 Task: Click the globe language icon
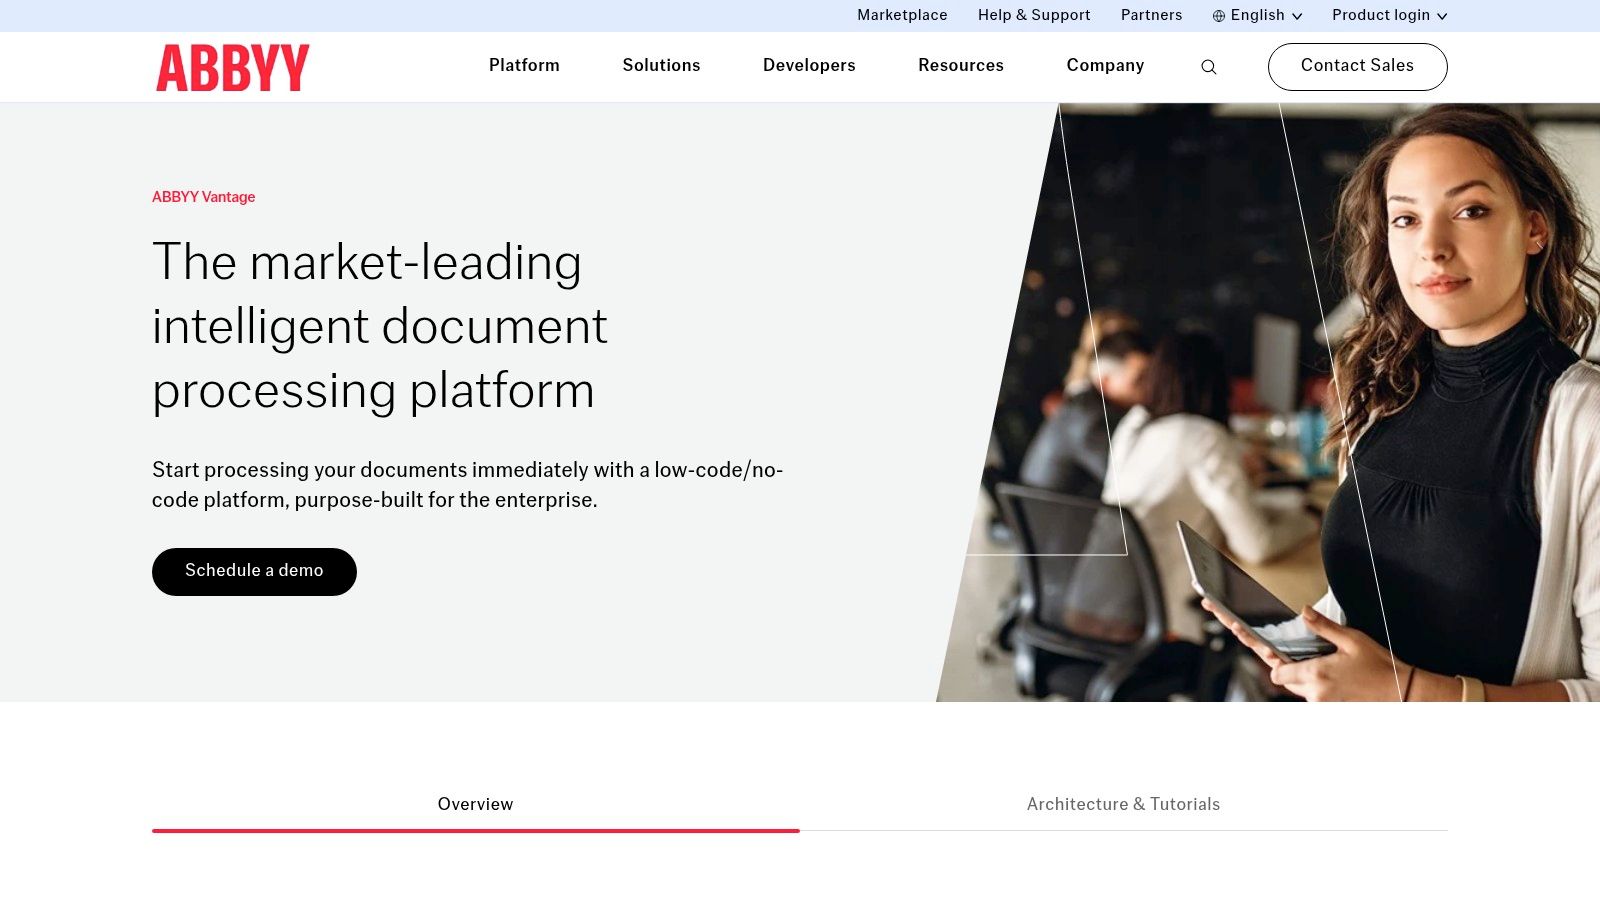coord(1218,16)
